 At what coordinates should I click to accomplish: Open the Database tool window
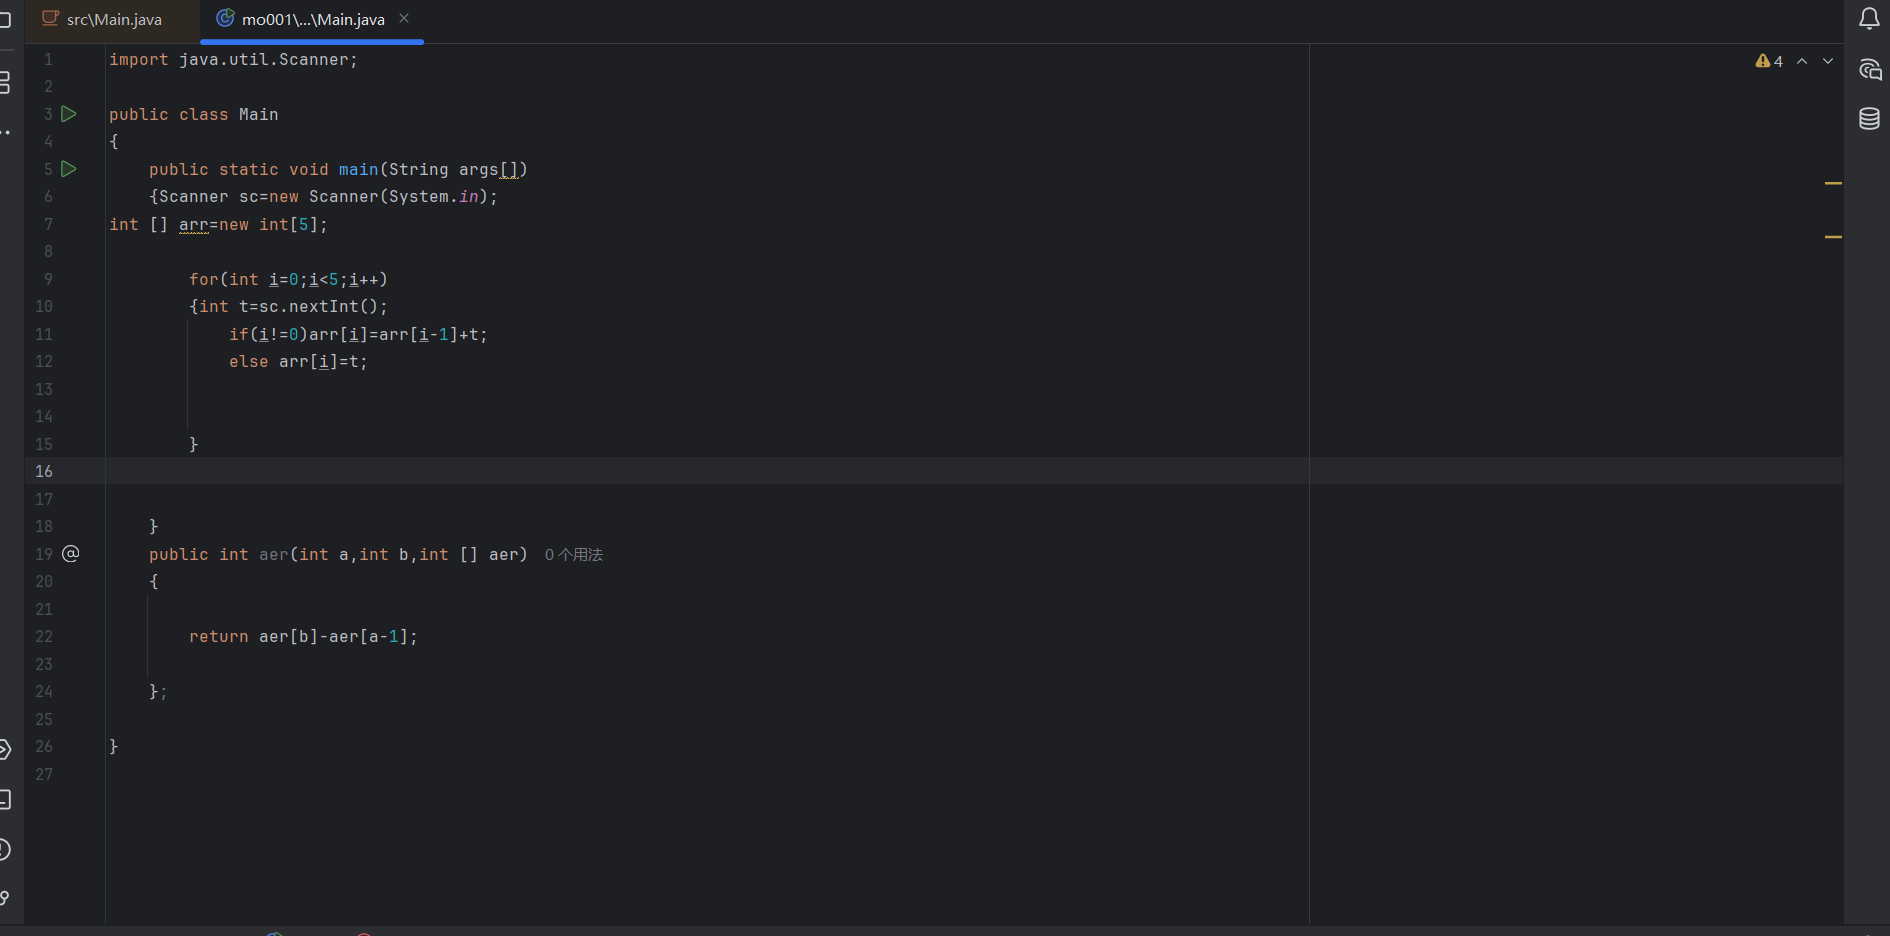pyautogui.click(x=1869, y=119)
